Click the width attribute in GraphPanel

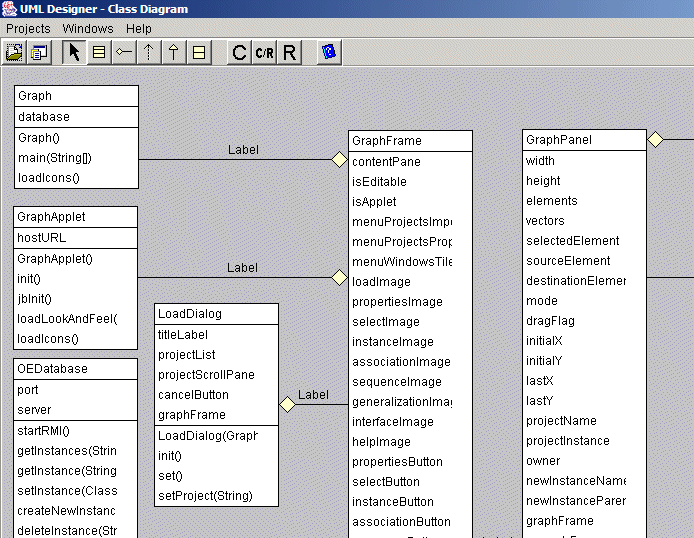coord(540,161)
